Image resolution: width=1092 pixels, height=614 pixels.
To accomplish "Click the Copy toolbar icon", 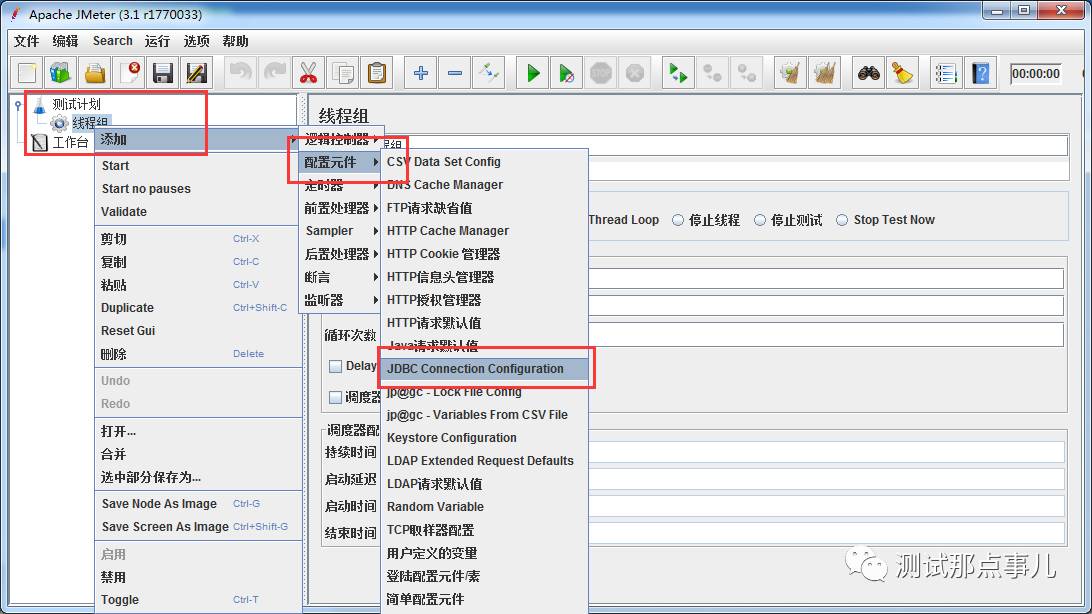I will click(x=343, y=73).
